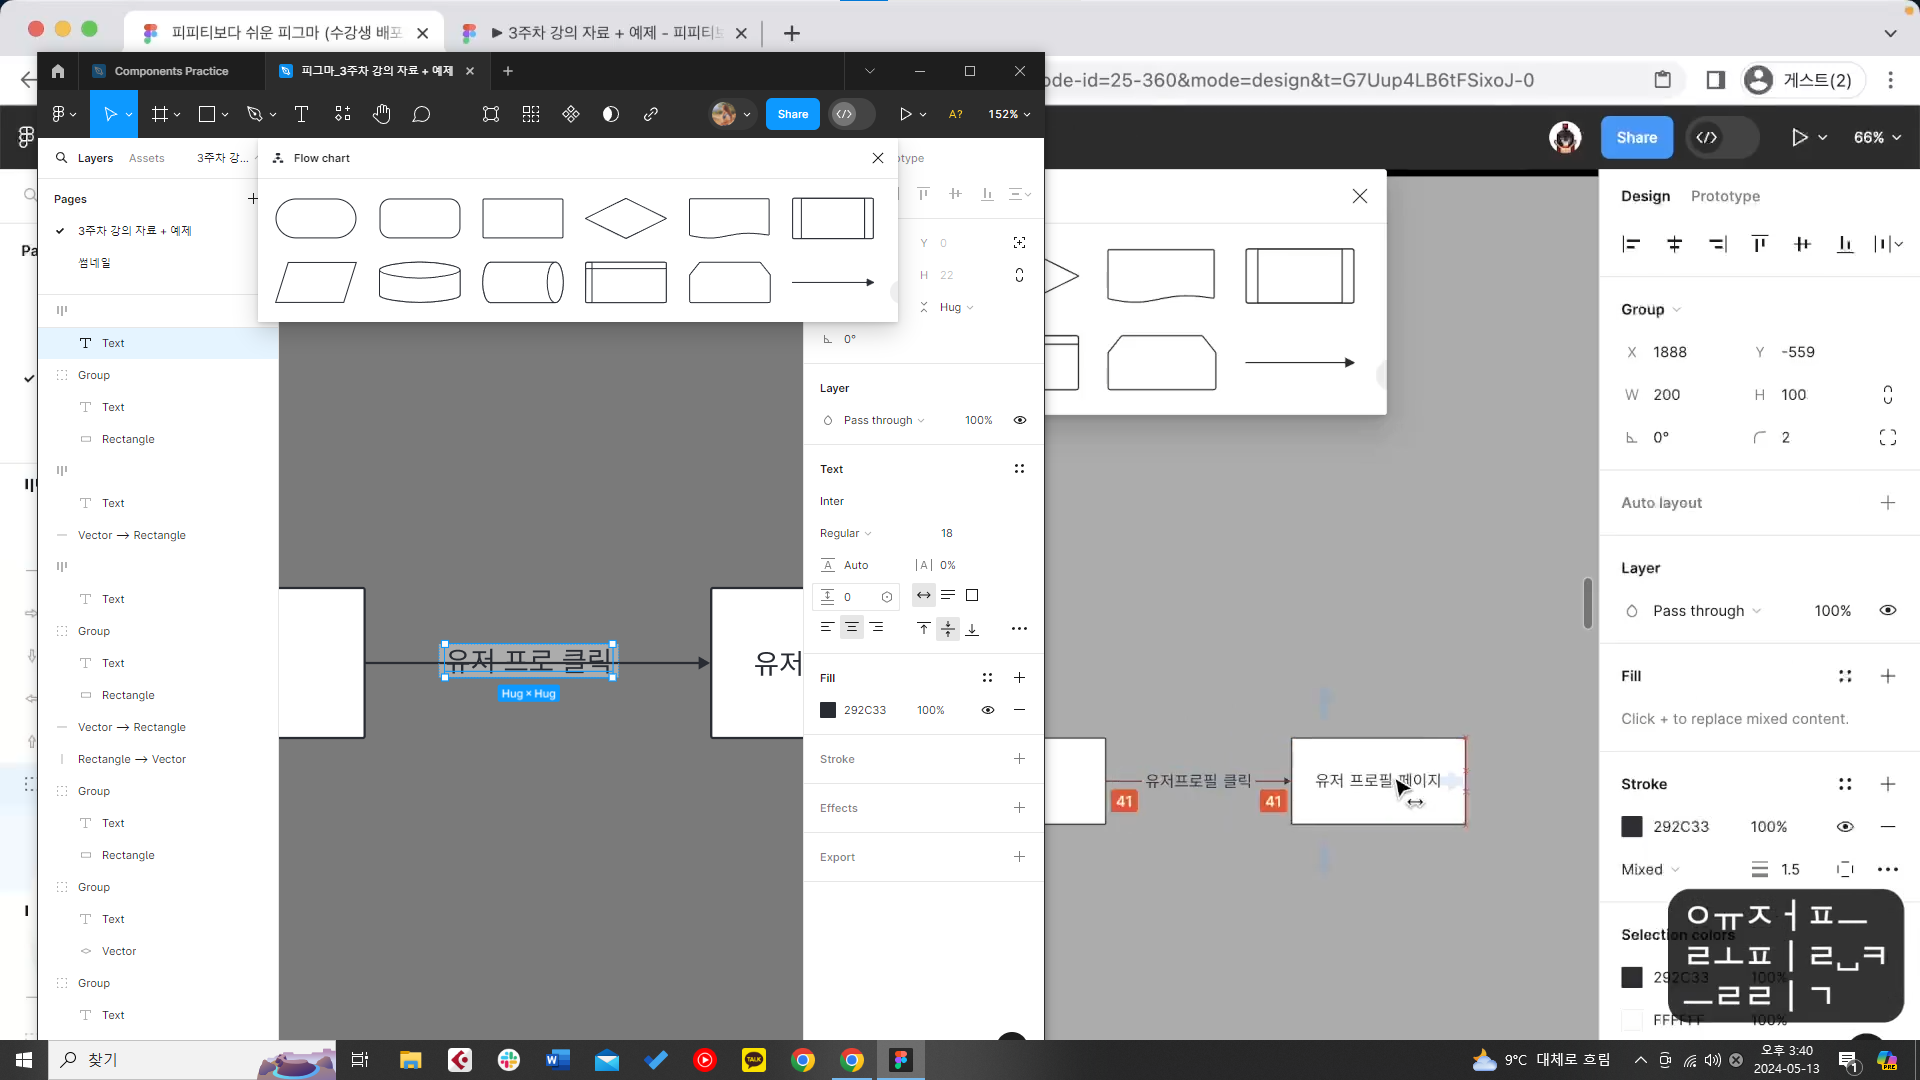Select the Rectangle shape tool in front window

click(x=207, y=114)
